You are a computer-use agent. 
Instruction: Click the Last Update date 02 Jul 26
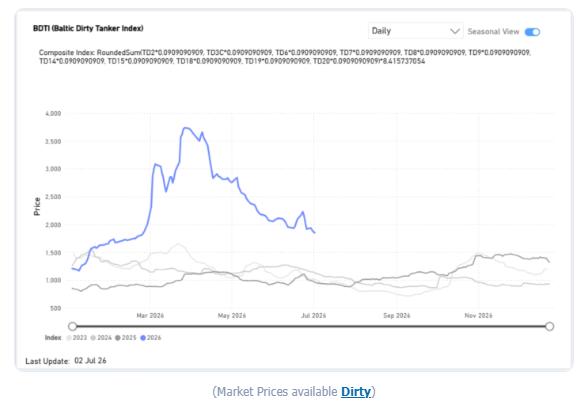(90, 361)
